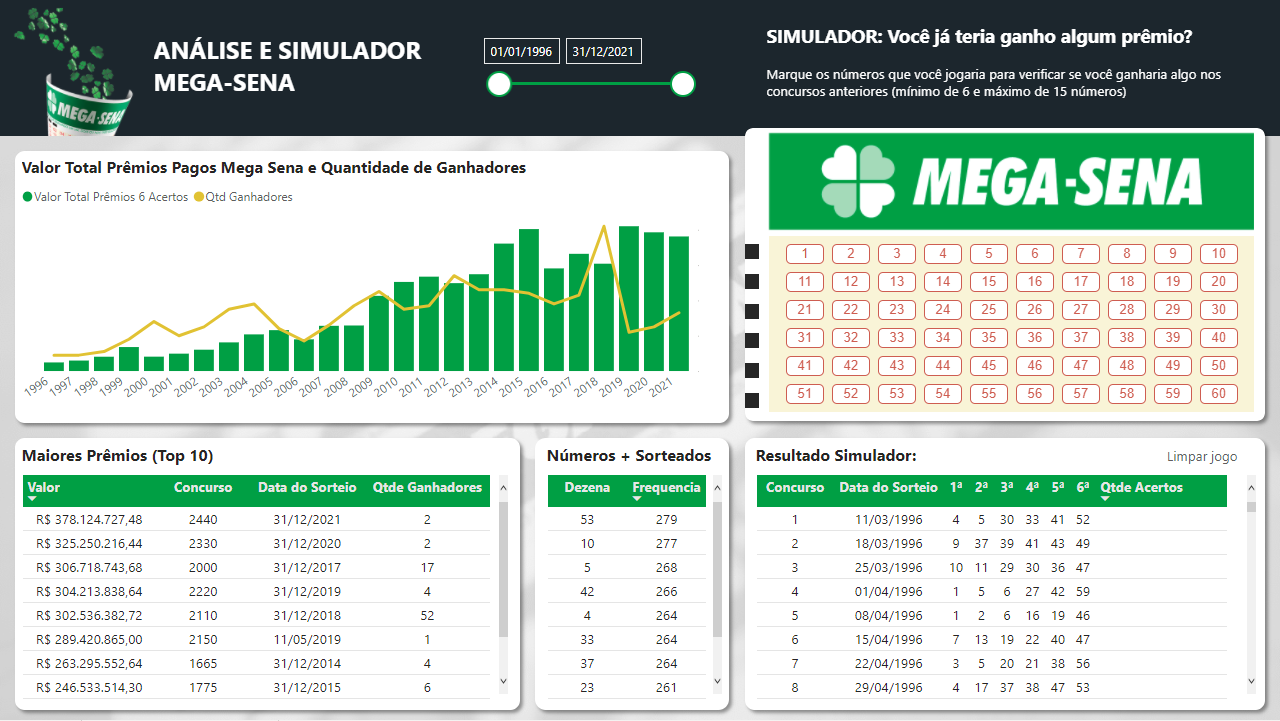Select number 5 on the ticket
The image size is (1280, 721).
coord(989,254)
